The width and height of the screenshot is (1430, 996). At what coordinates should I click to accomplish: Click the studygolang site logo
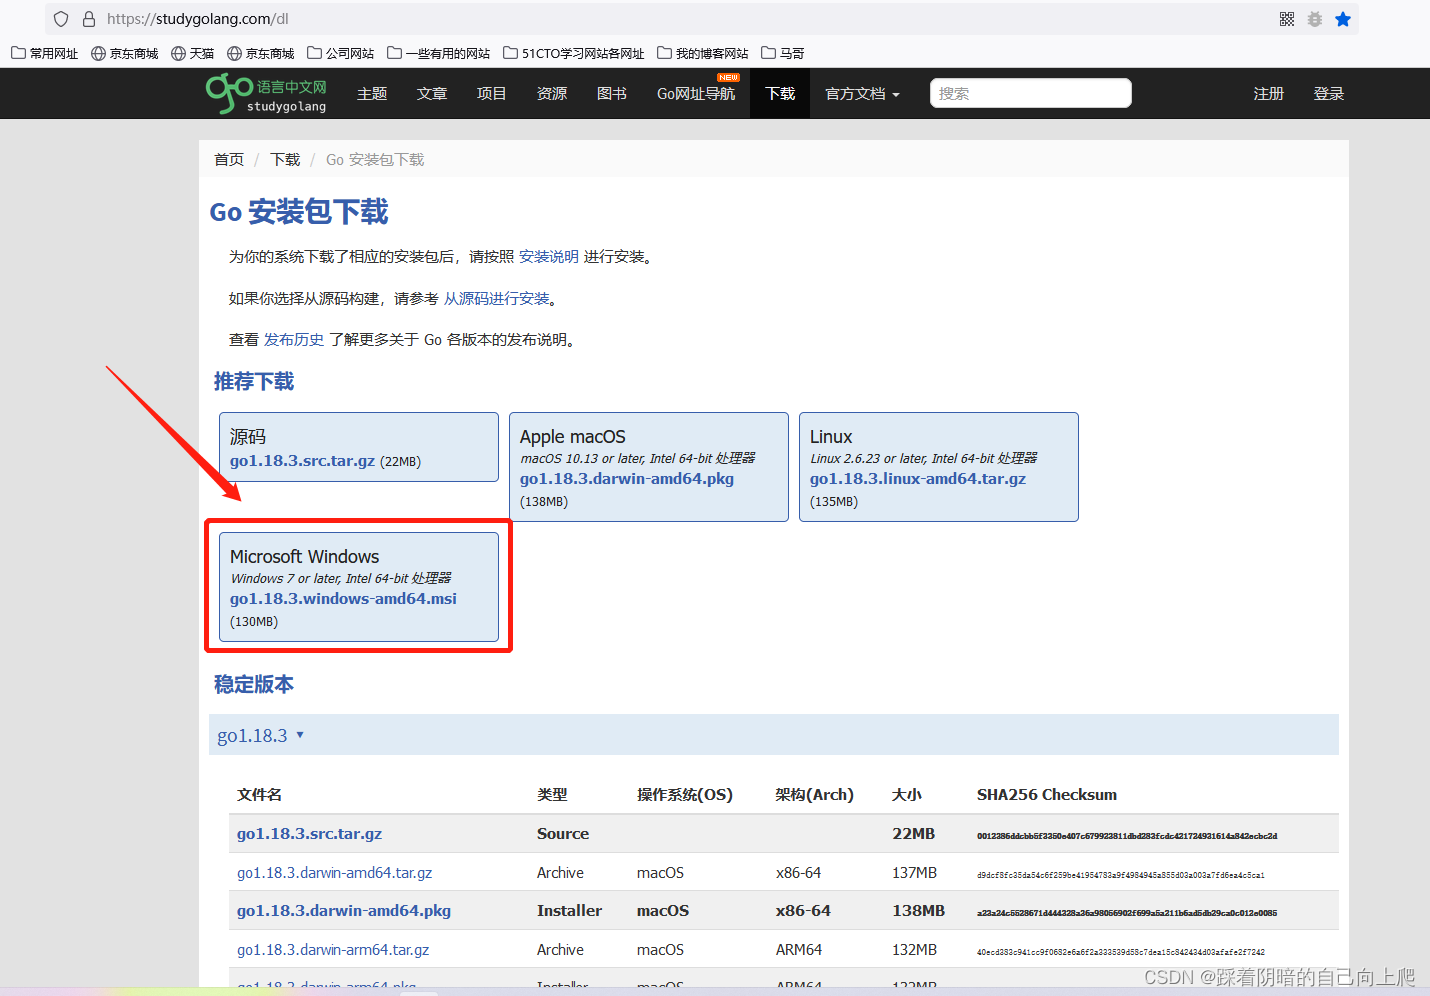[267, 94]
